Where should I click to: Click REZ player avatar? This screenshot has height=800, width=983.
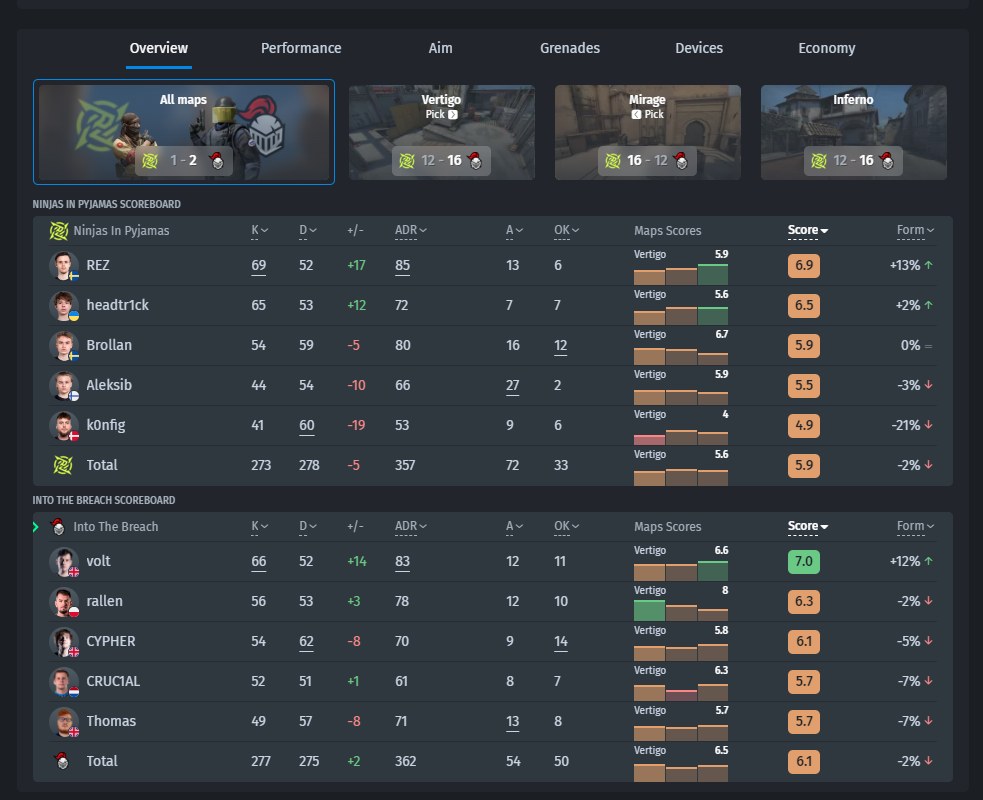pyautogui.click(x=64, y=265)
